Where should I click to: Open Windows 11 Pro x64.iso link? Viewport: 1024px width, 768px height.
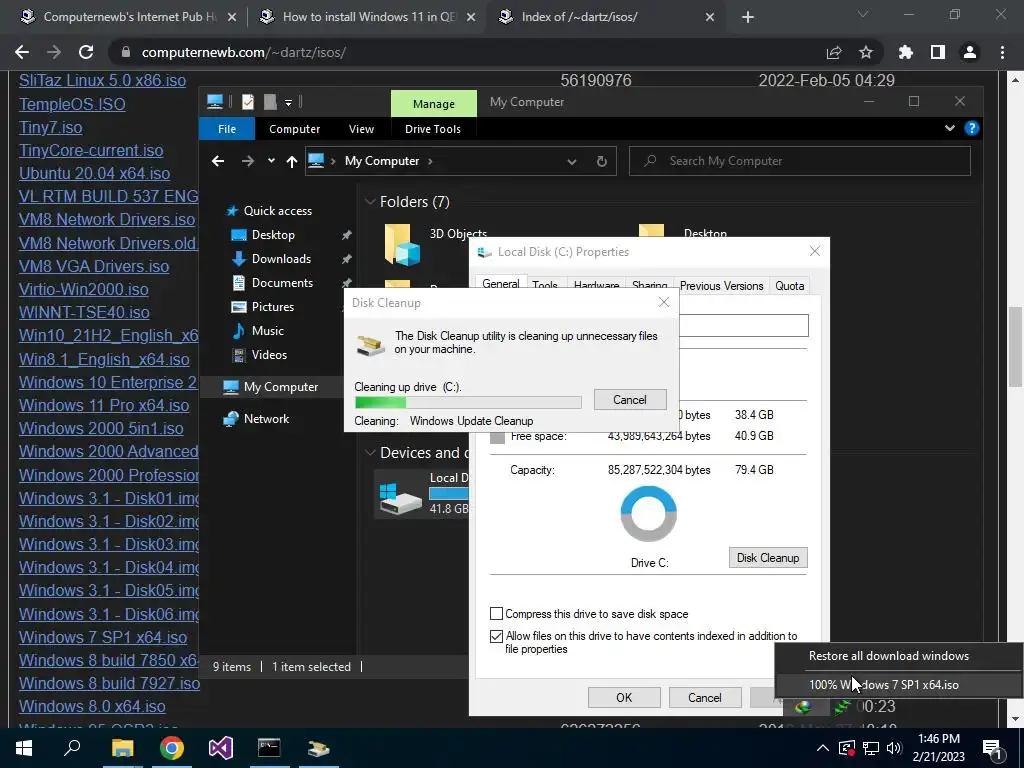104,405
